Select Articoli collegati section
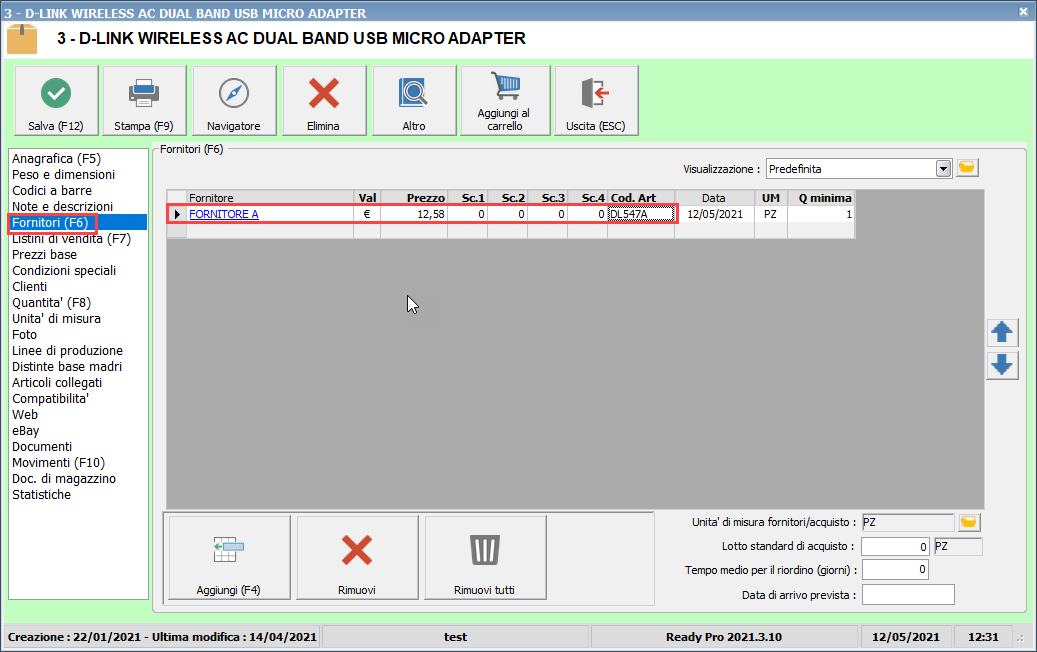This screenshot has width=1037, height=652. pos(57,382)
